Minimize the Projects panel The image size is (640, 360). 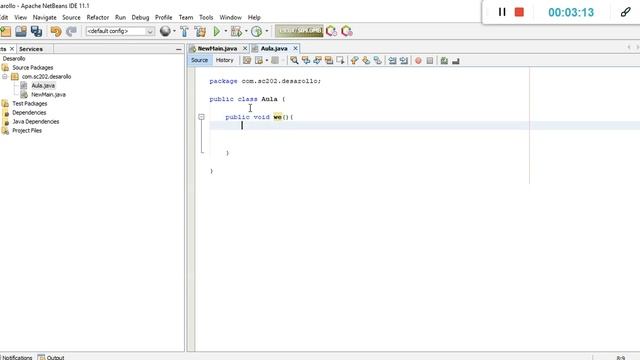[x=178, y=49]
